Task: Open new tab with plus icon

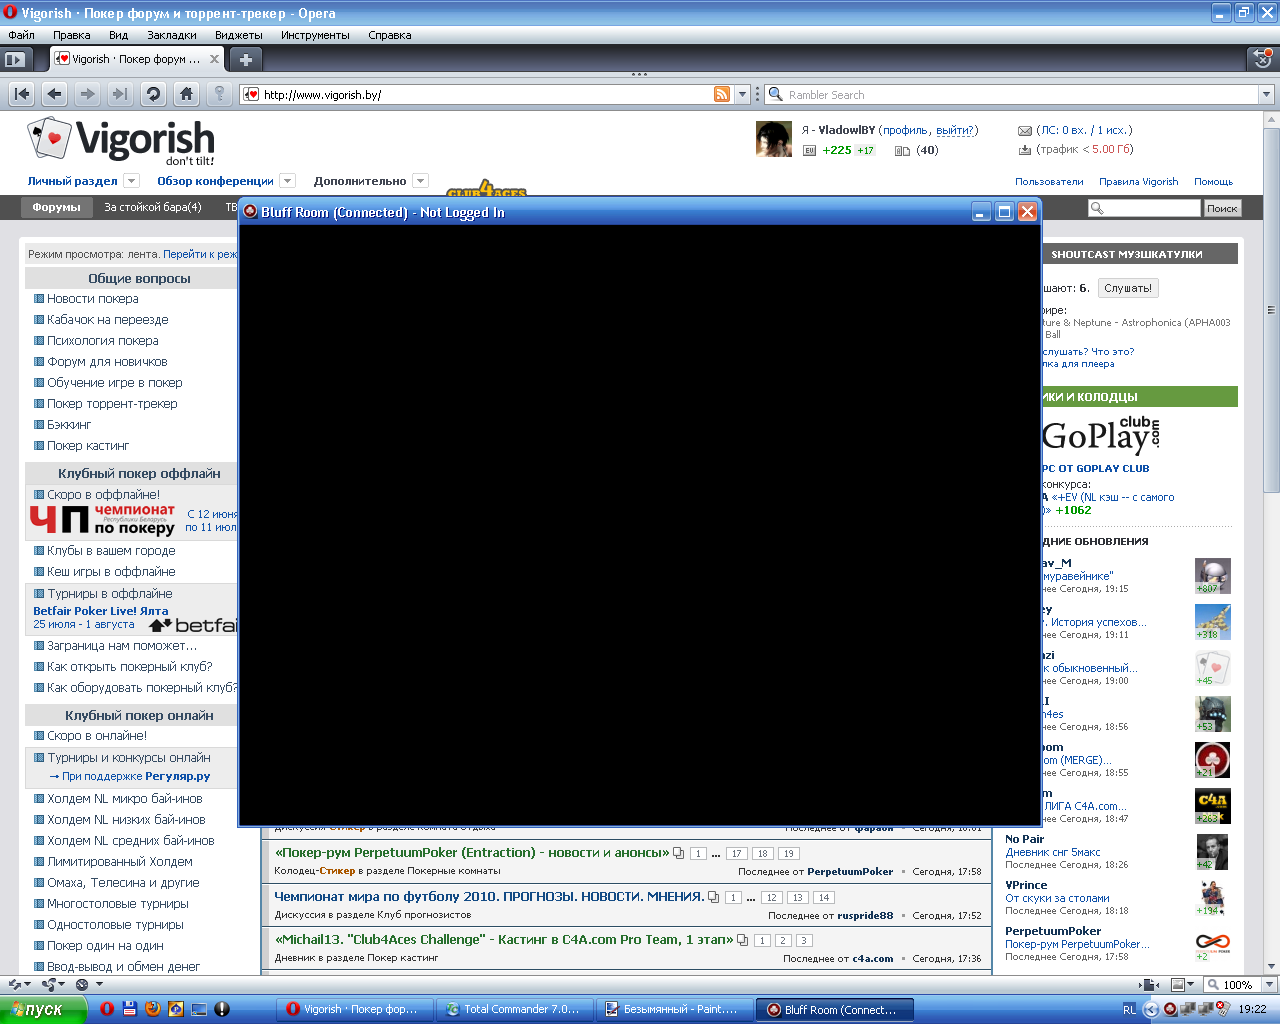Action: (x=246, y=59)
